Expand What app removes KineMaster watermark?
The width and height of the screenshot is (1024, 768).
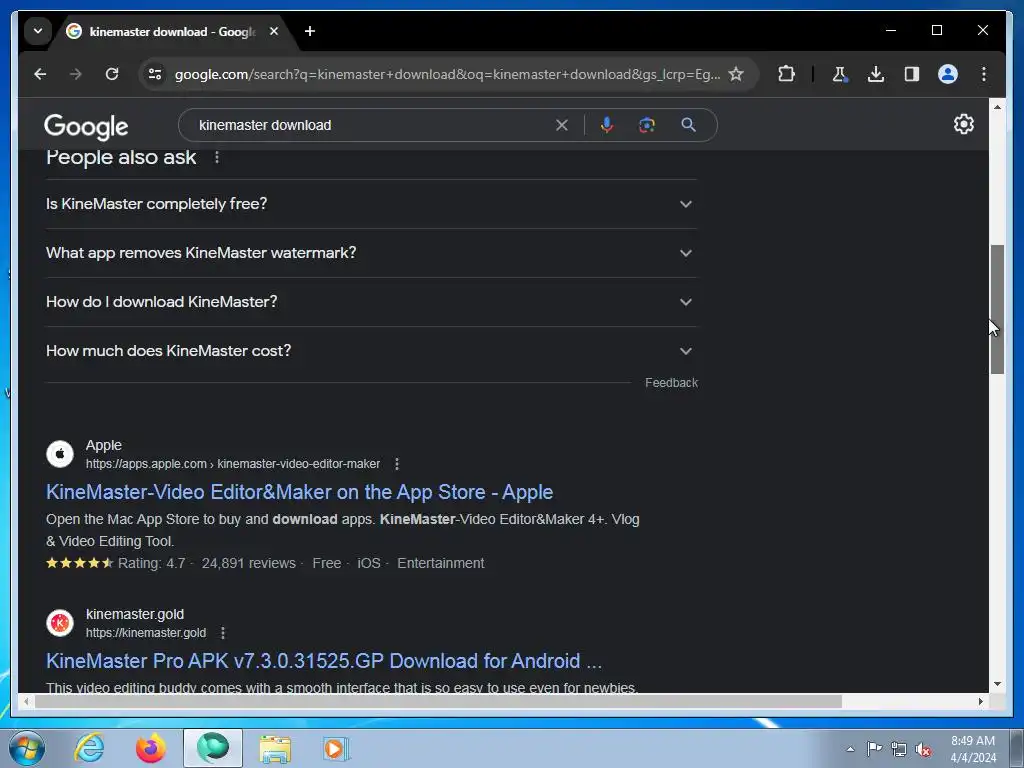coord(371,253)
